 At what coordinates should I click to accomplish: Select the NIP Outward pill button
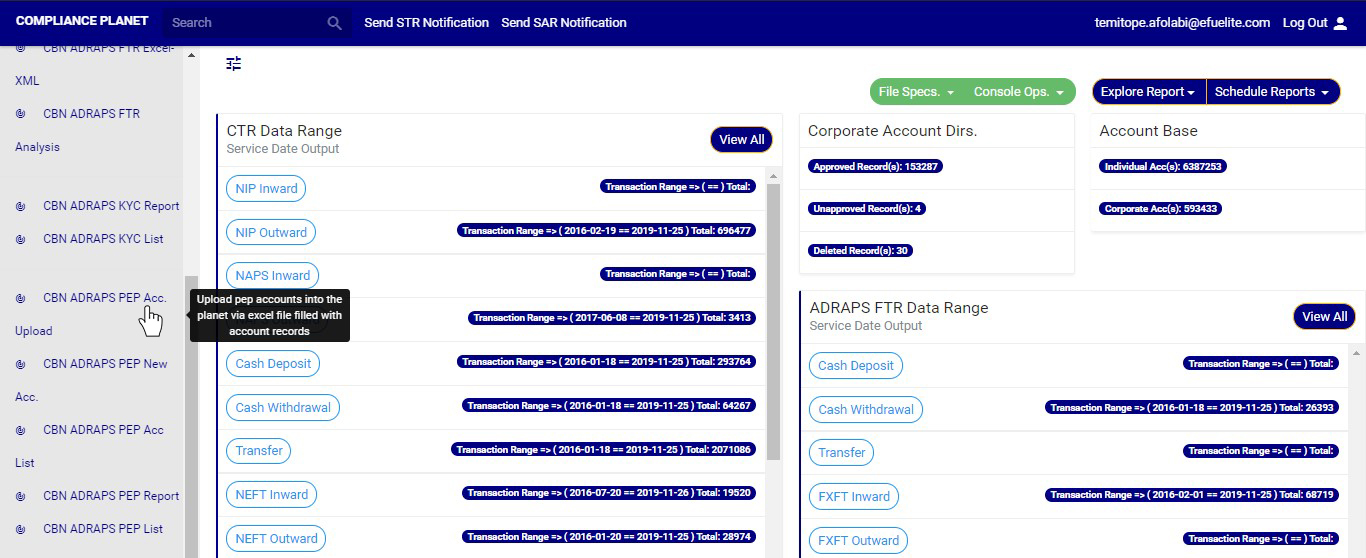pos(271,232)
